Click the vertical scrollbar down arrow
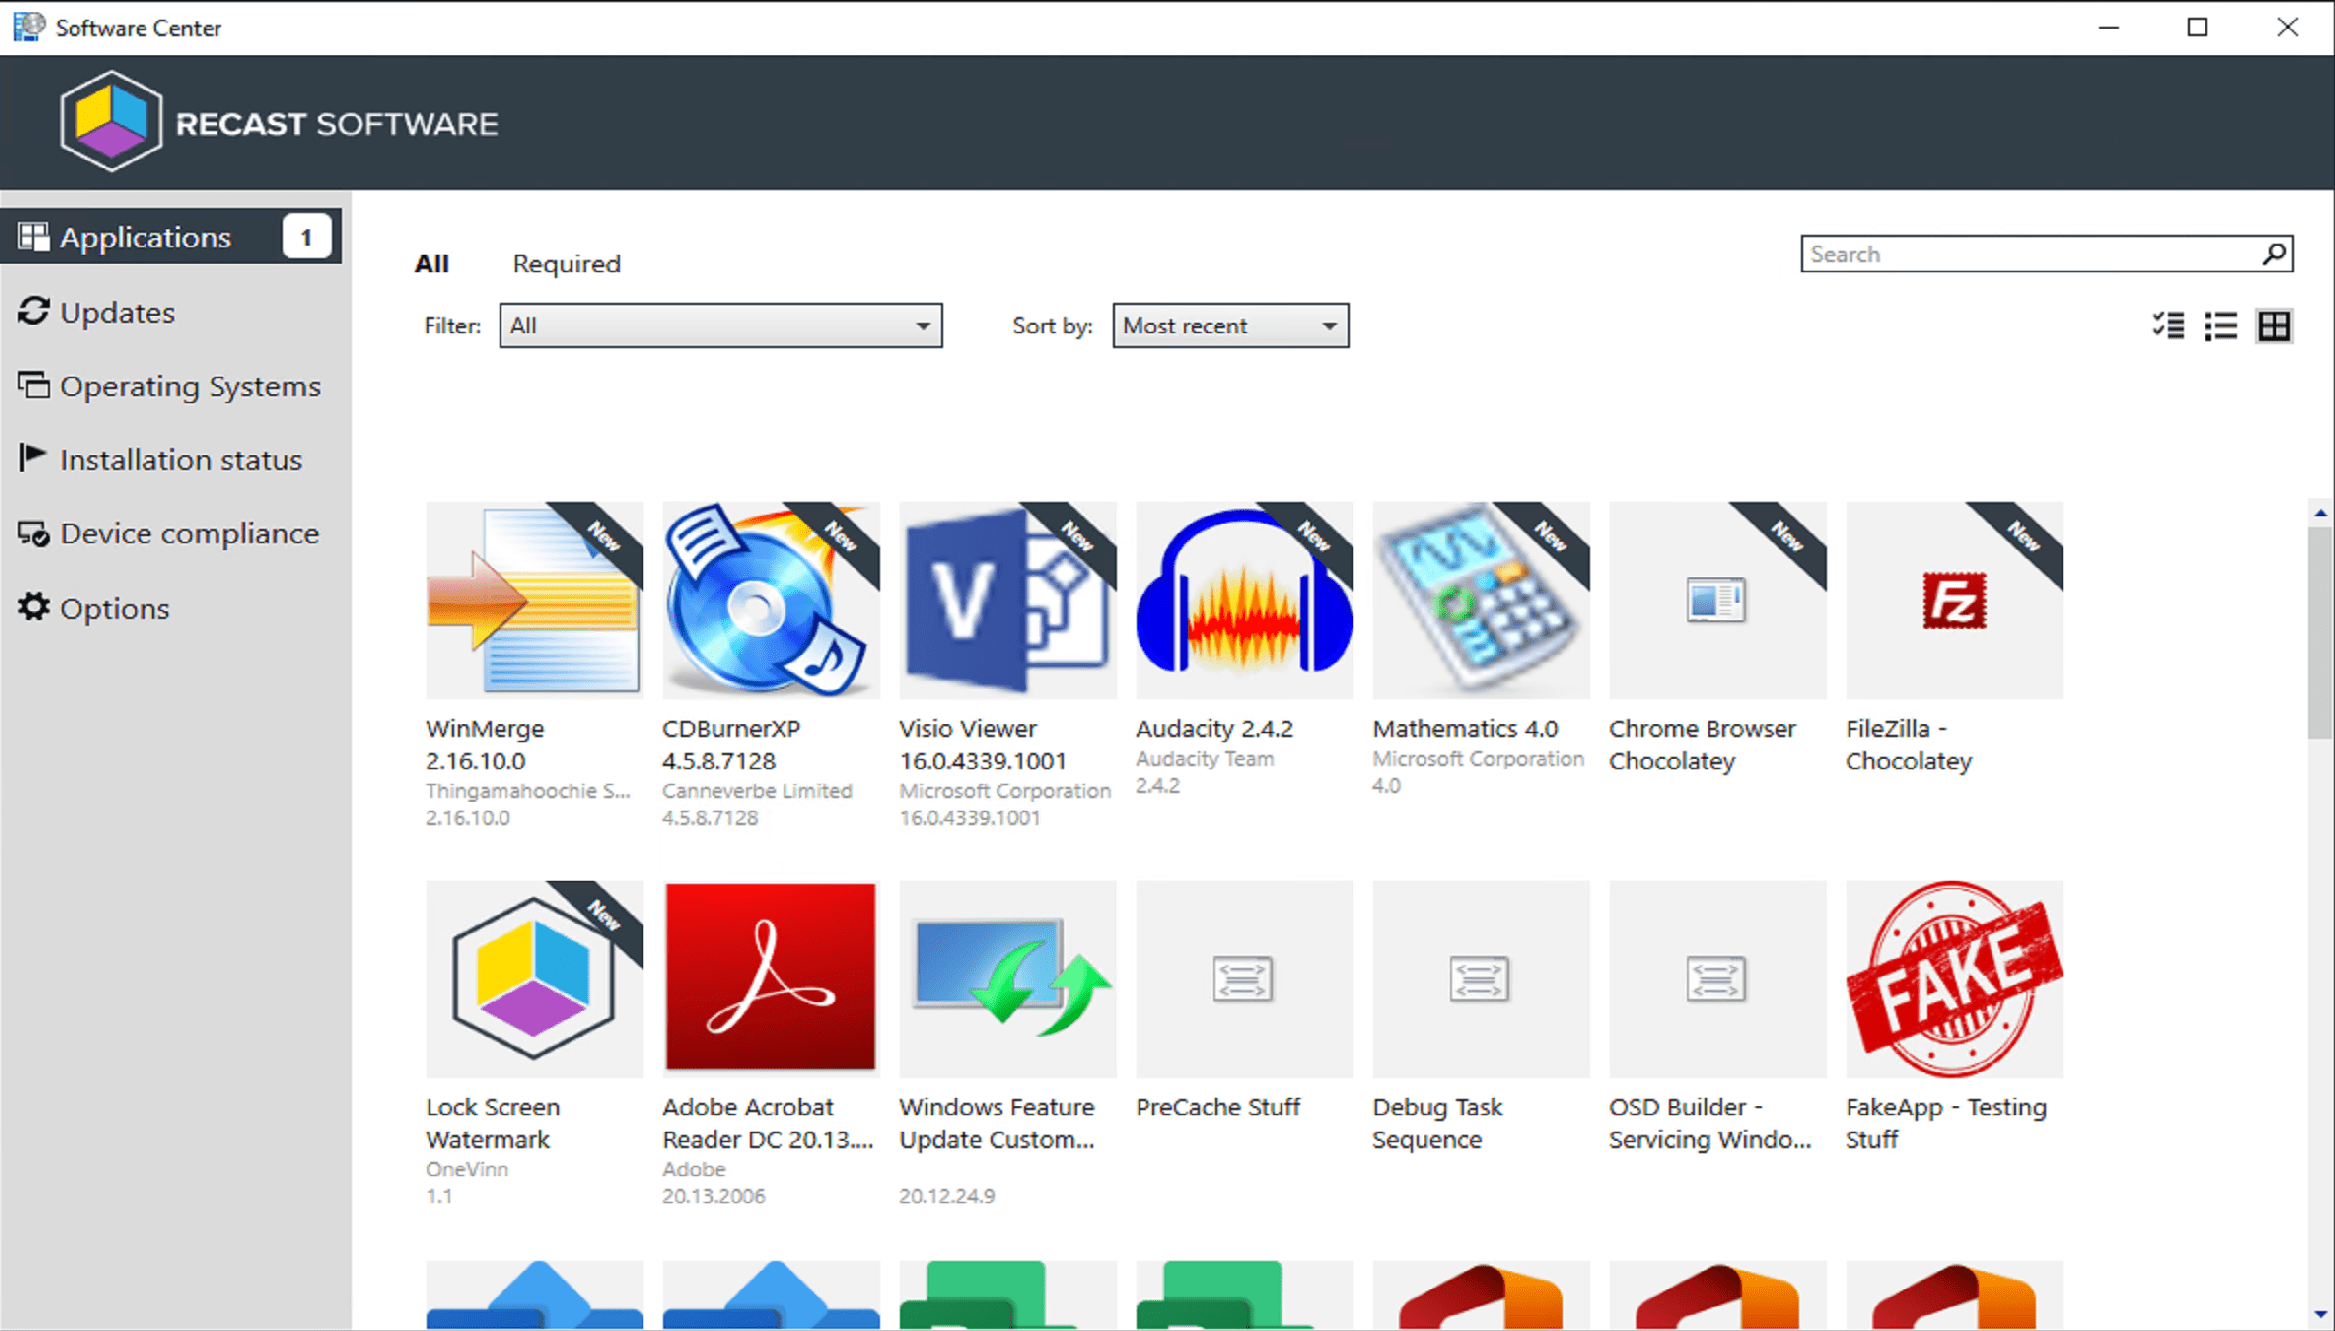The image size is (2335, 1331). pyautogui.click(x=2320, y=1314)
